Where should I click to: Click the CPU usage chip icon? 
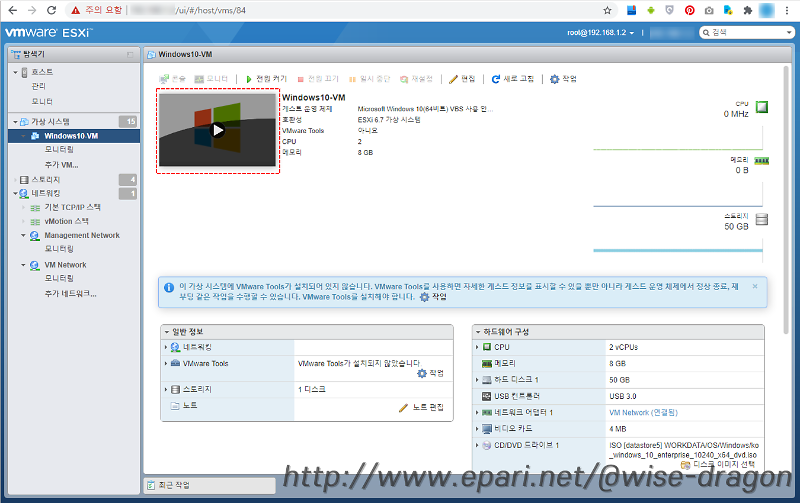[x=762, y=107]
